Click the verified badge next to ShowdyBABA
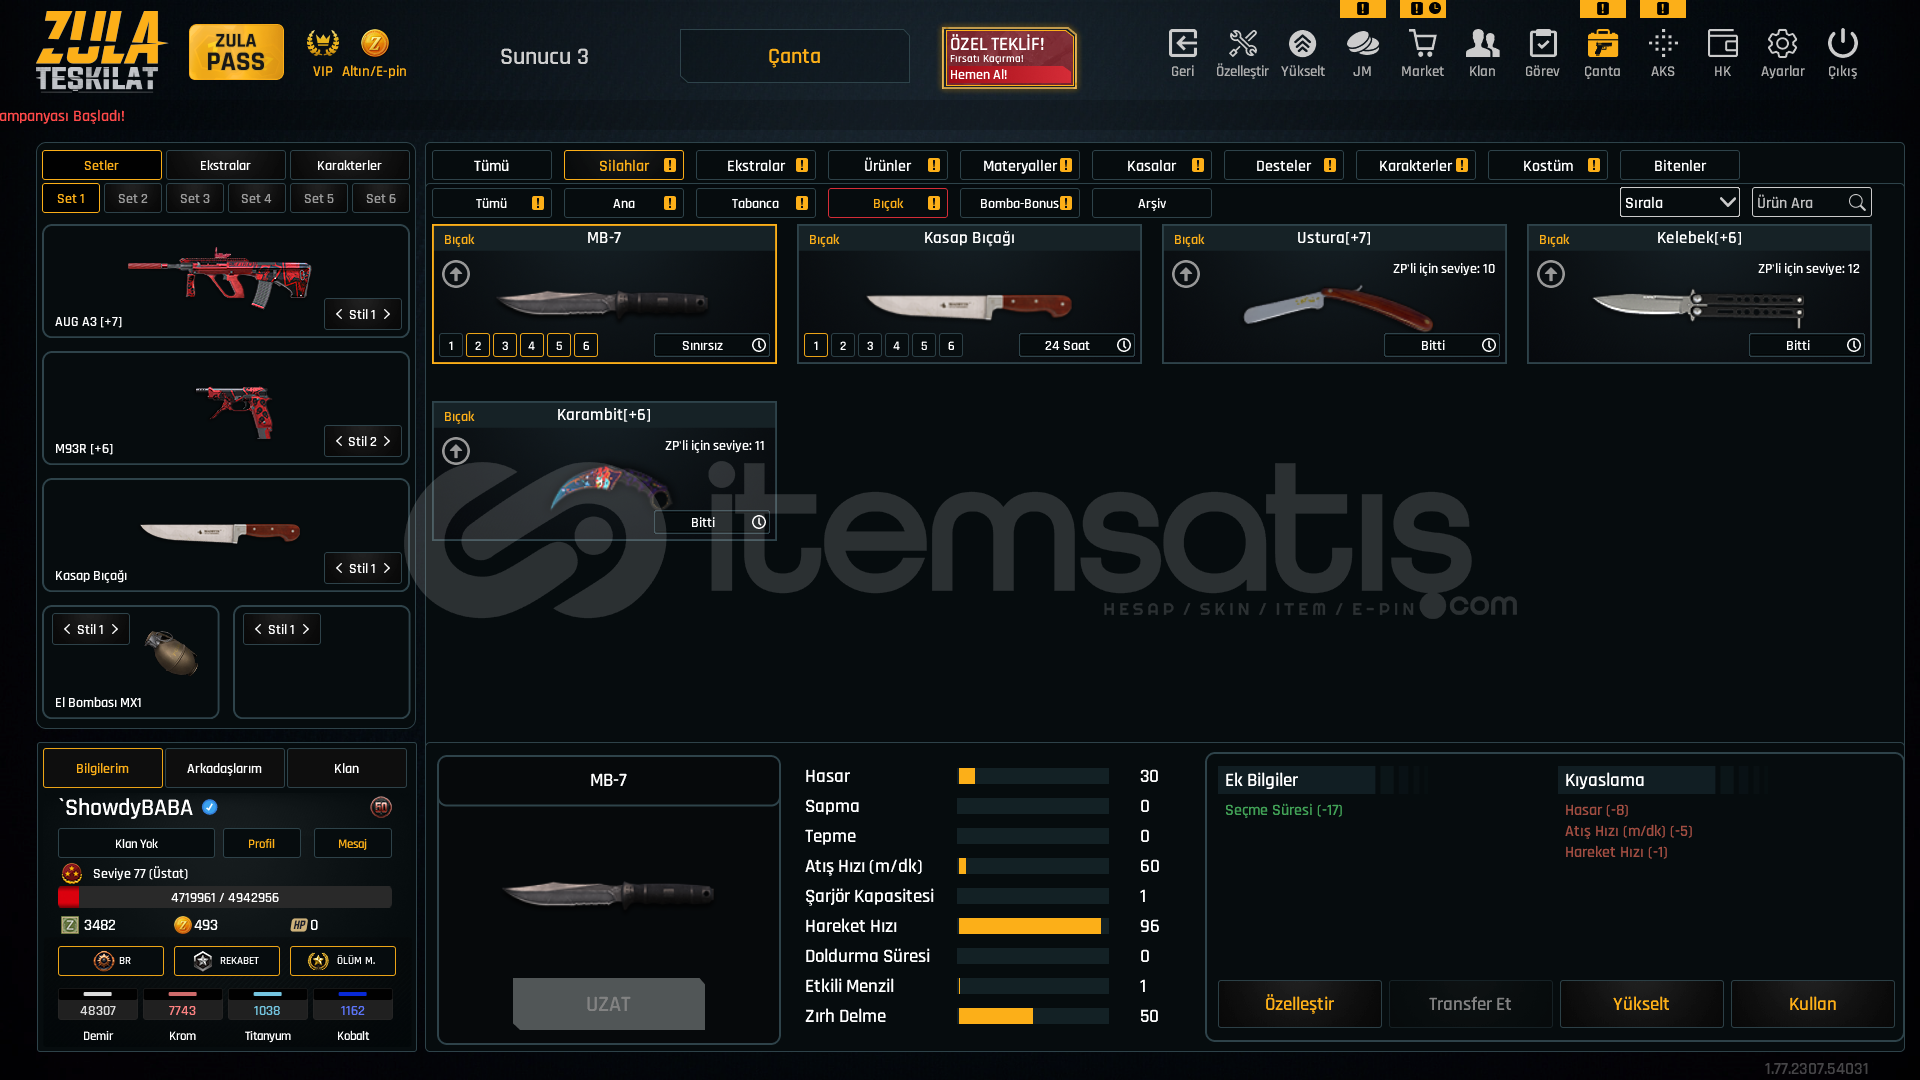 (x=210, y=807)
